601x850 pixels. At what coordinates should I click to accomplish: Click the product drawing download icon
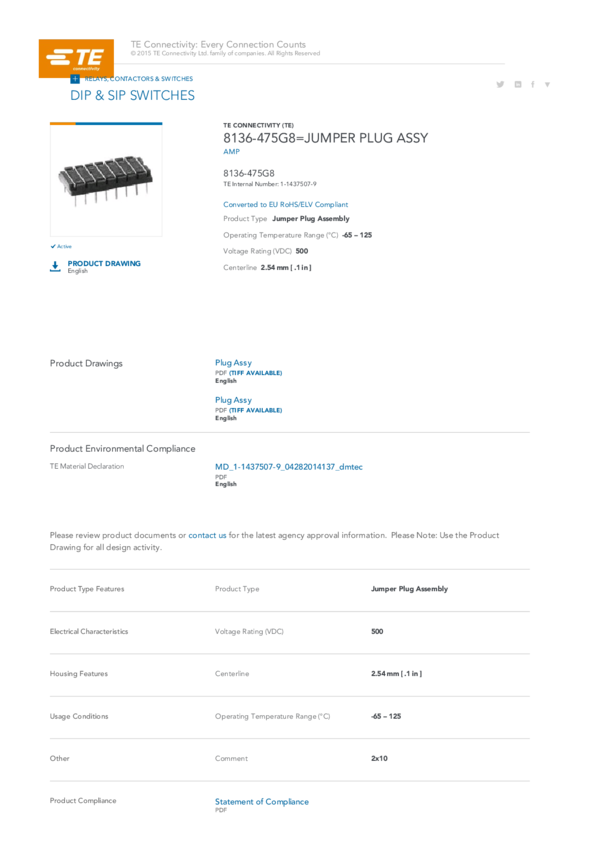[x=55, y=266]
